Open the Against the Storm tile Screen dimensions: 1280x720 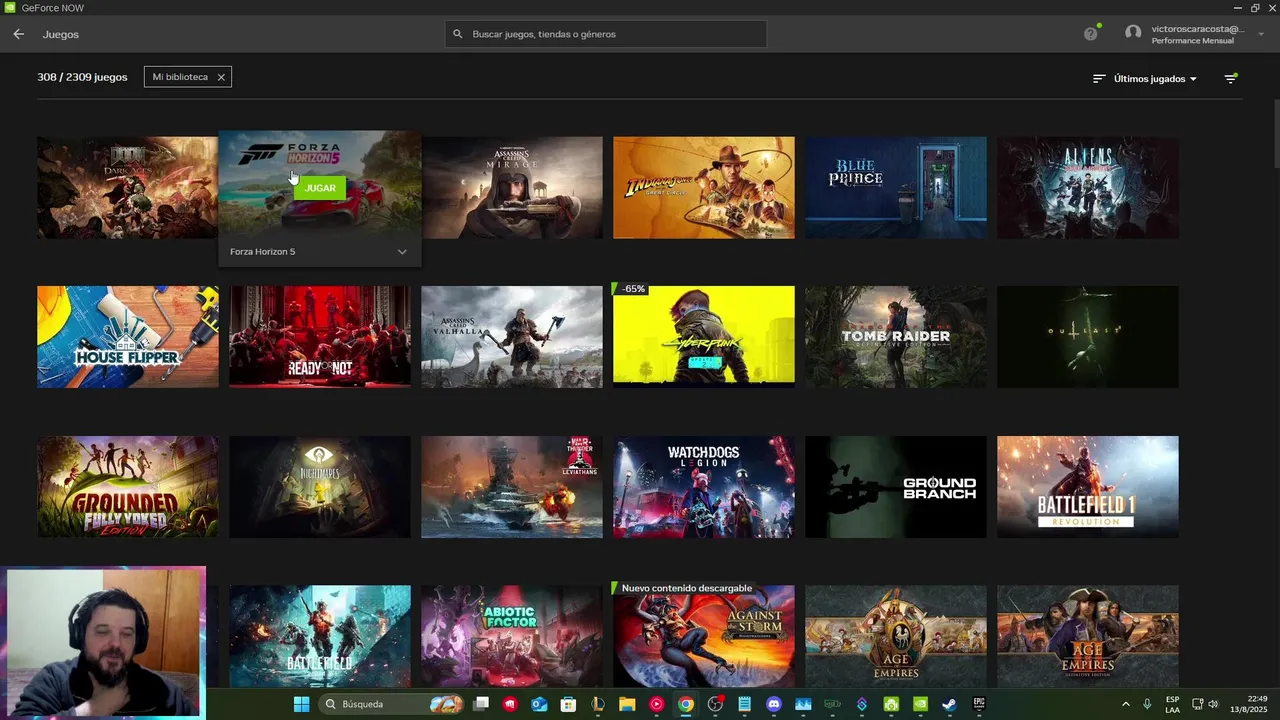pos(704,636)
